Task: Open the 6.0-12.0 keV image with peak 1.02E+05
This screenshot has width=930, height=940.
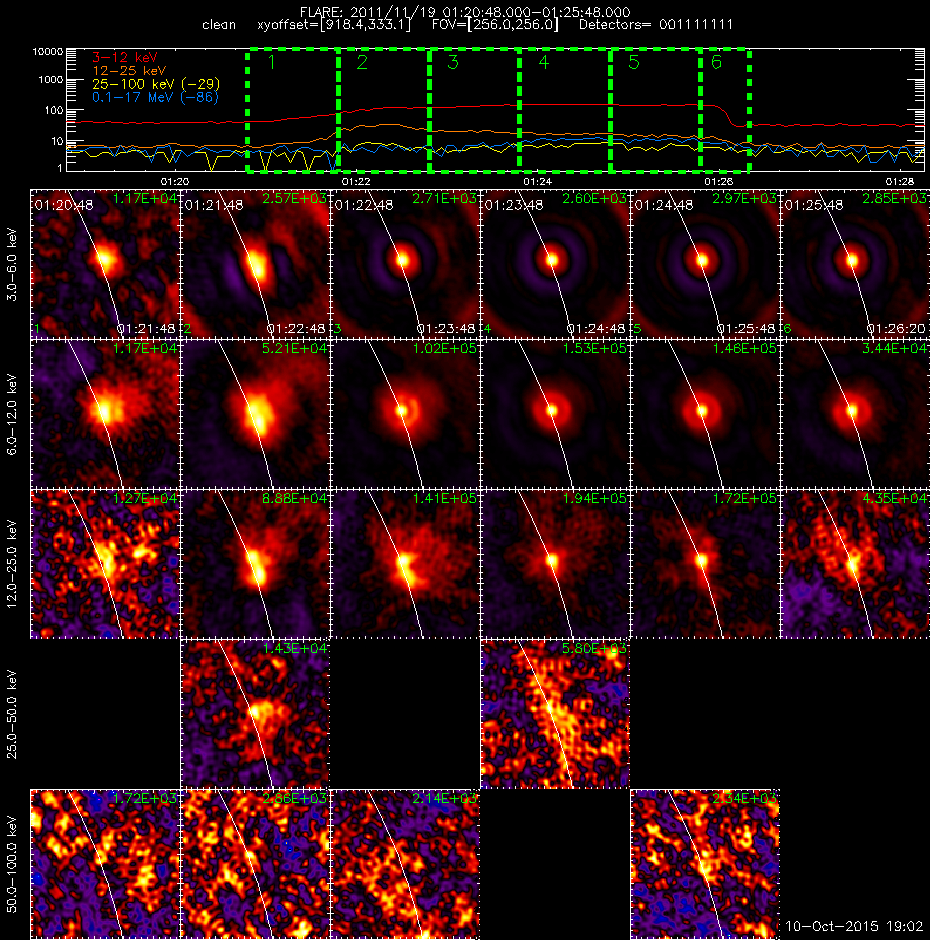Action: click(405, 414)
